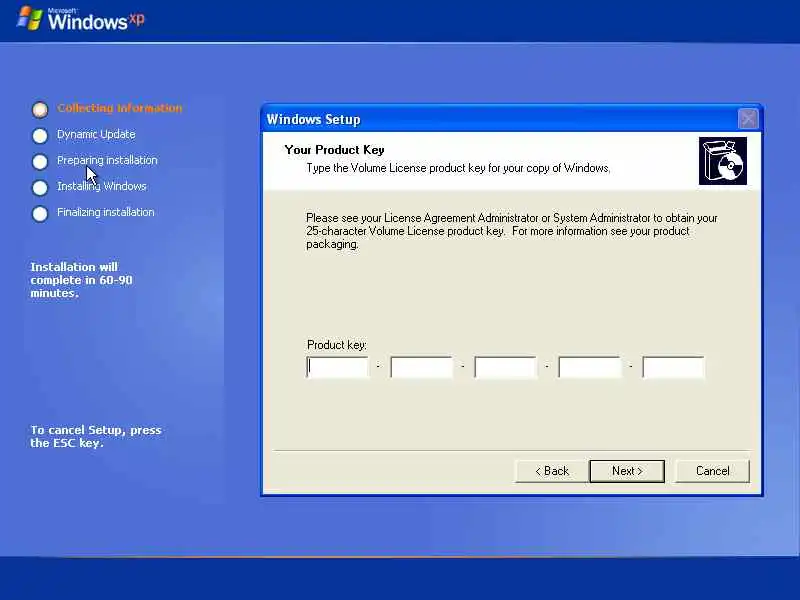Image resolution: width=800 pixels, height=600 pixels.
Task: Cancel the Windows Setup wizard
Action: point(712,471)
